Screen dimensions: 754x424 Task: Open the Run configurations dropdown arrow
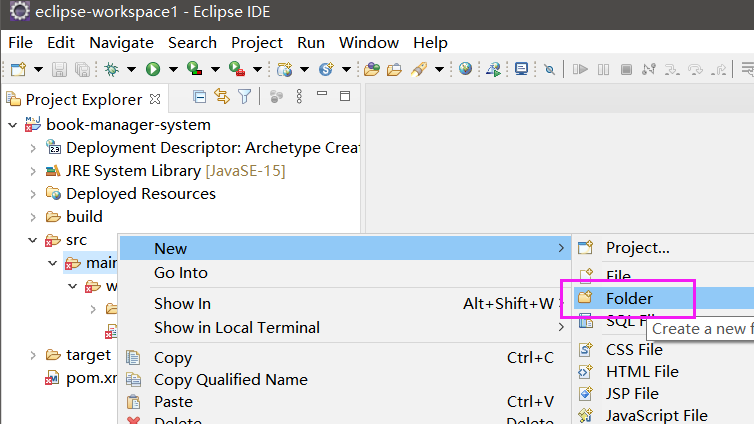coord(173,70)
